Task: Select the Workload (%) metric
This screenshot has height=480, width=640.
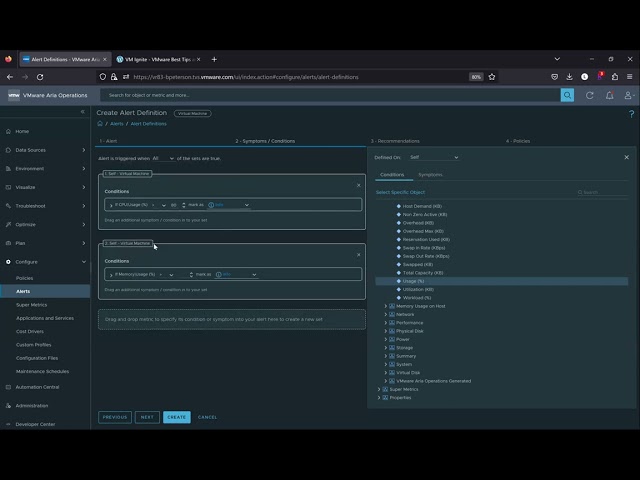Action: pos(416,298)
